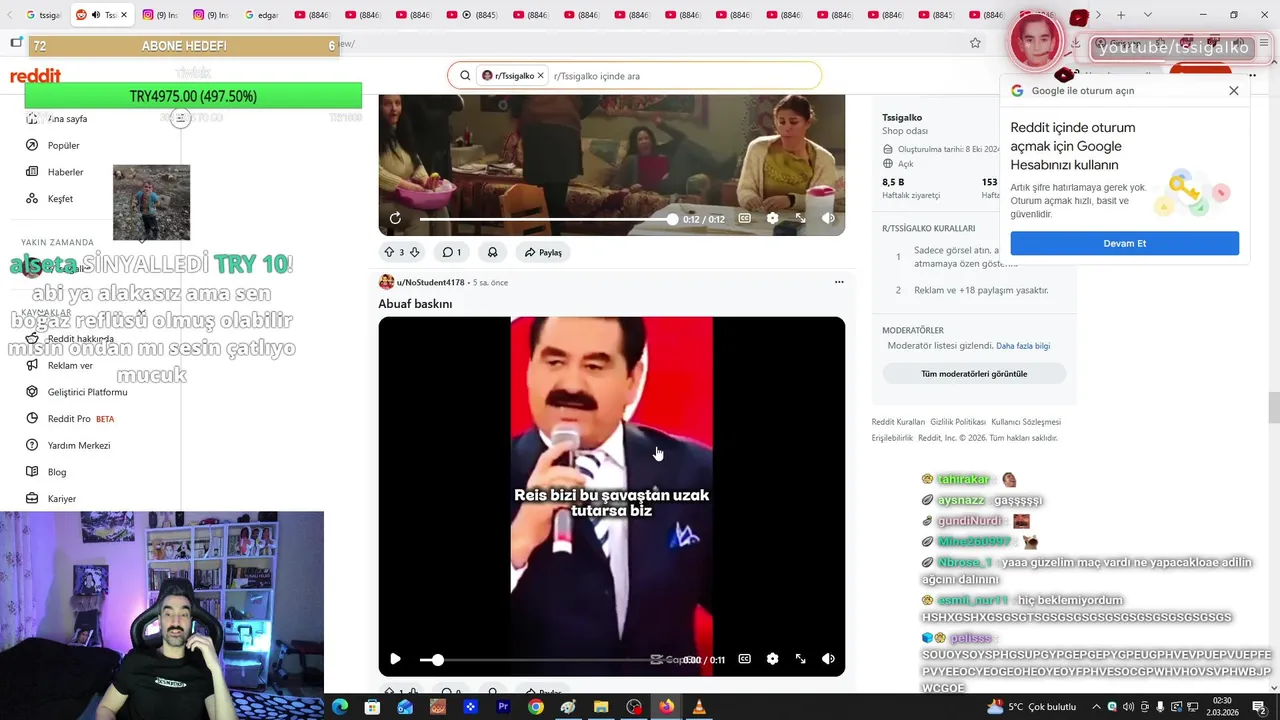Click Tüm moderatörleri görüntüle button
This screenshot has height=720, width=1280.
[x=974, y=374]
